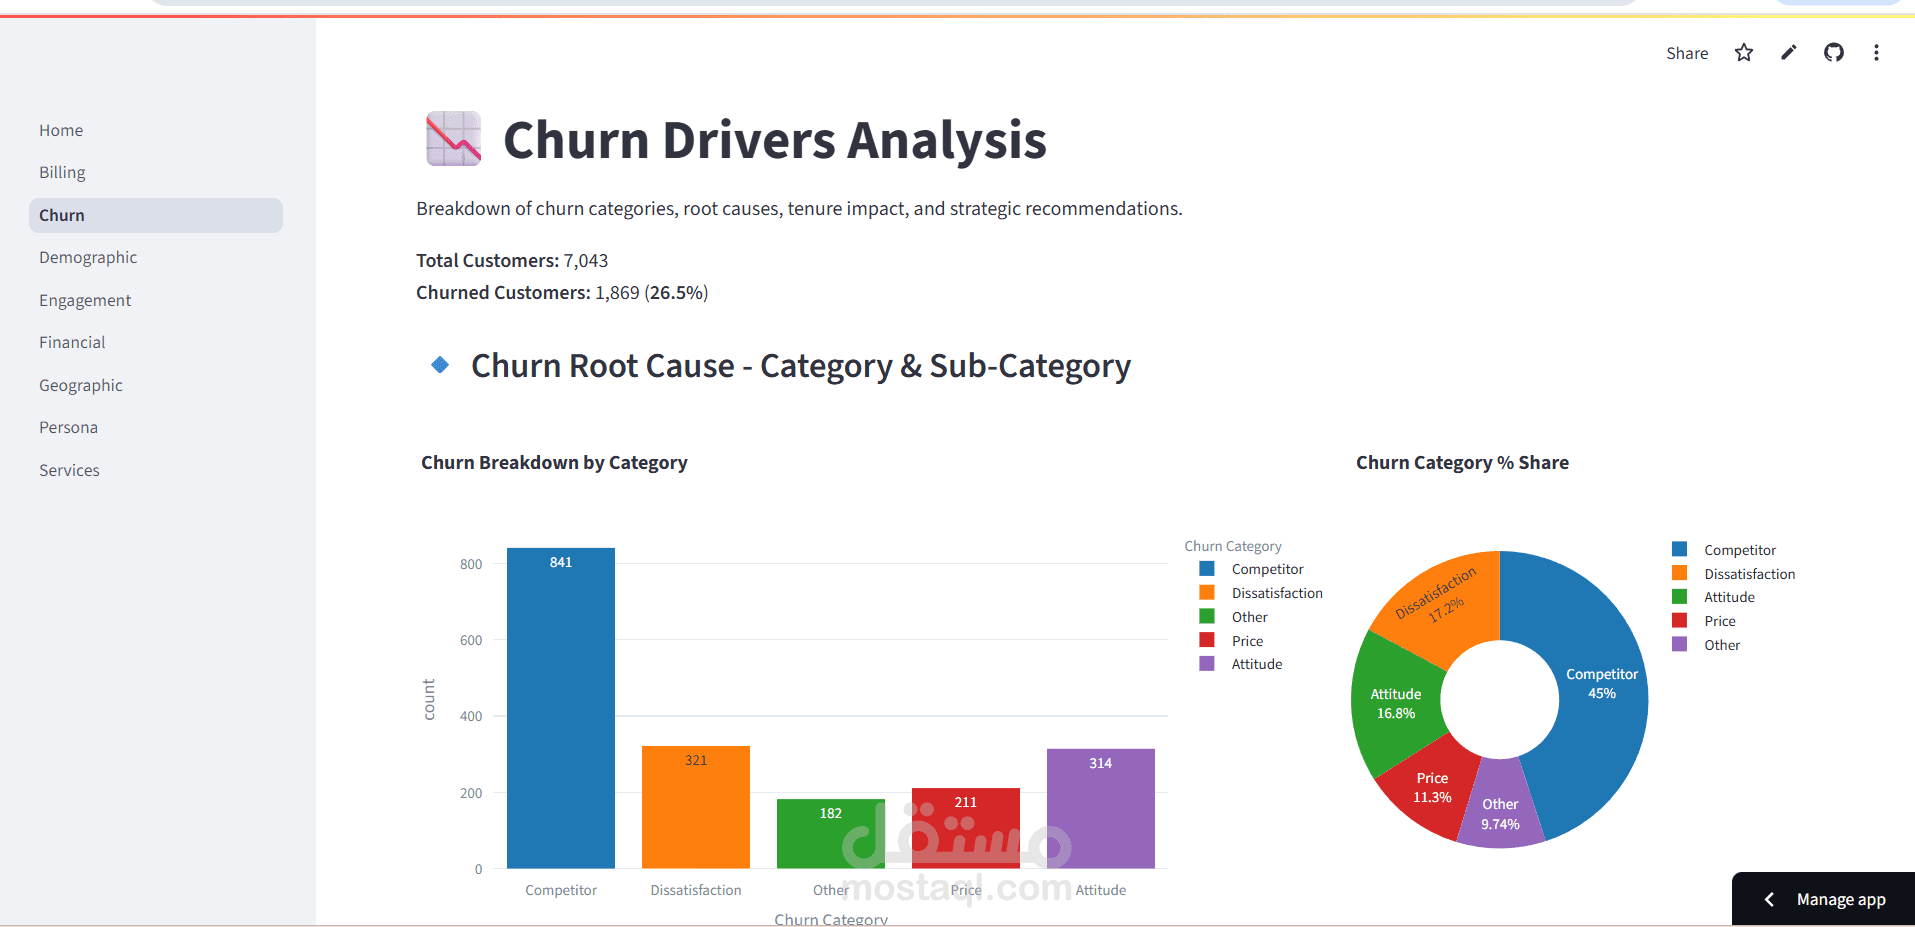
Task: Toggle Attitude in pie chart legend
Action: click(1714, 597)
